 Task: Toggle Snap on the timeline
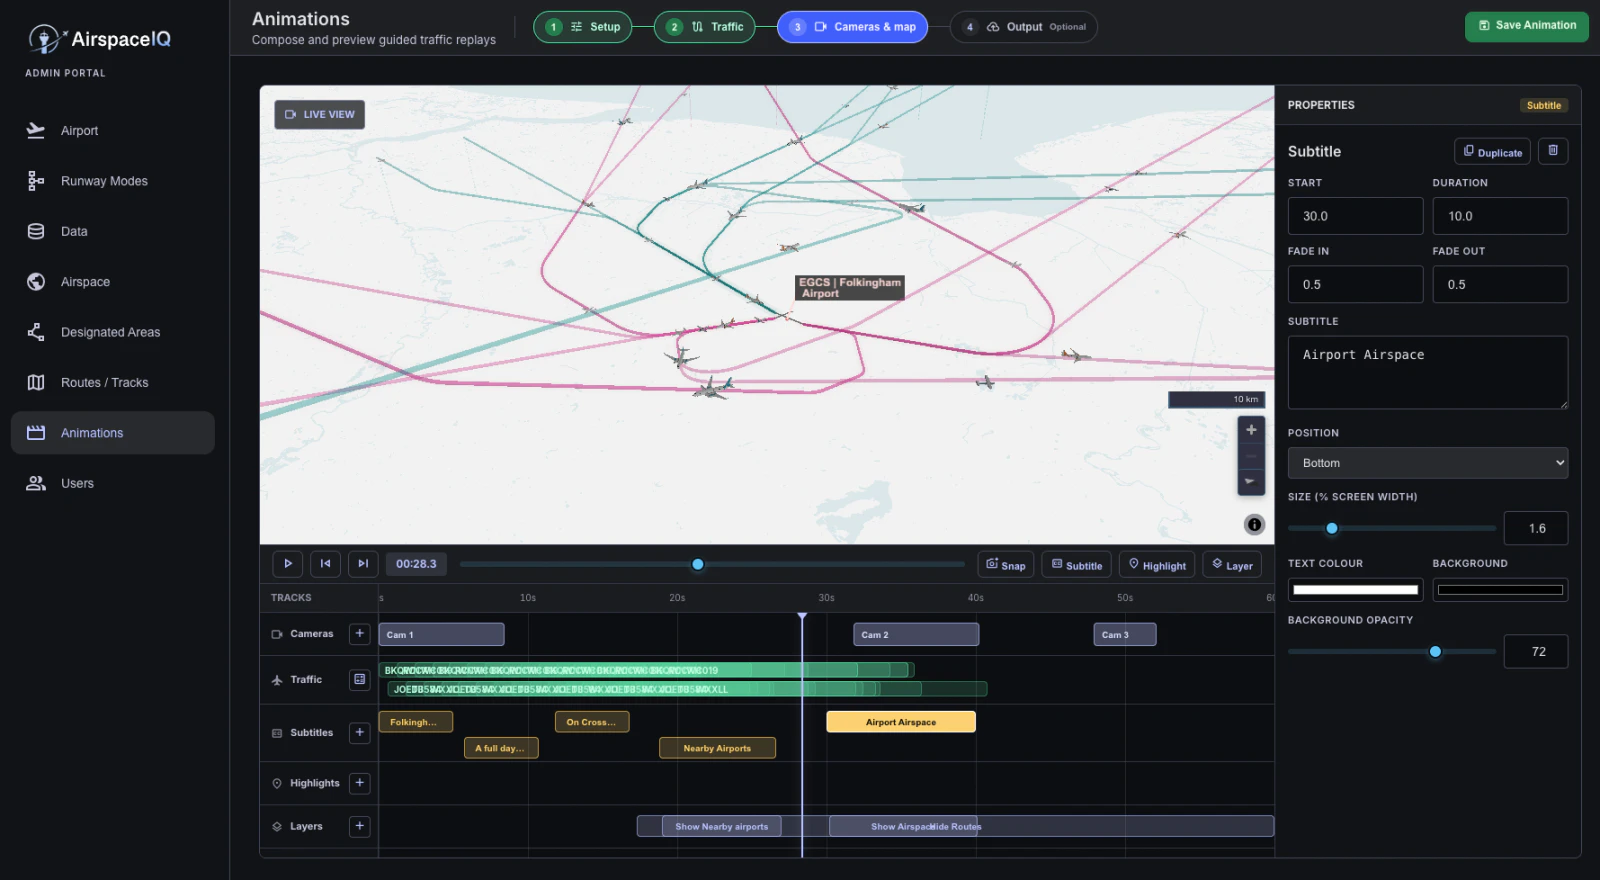coord(1006,565)
